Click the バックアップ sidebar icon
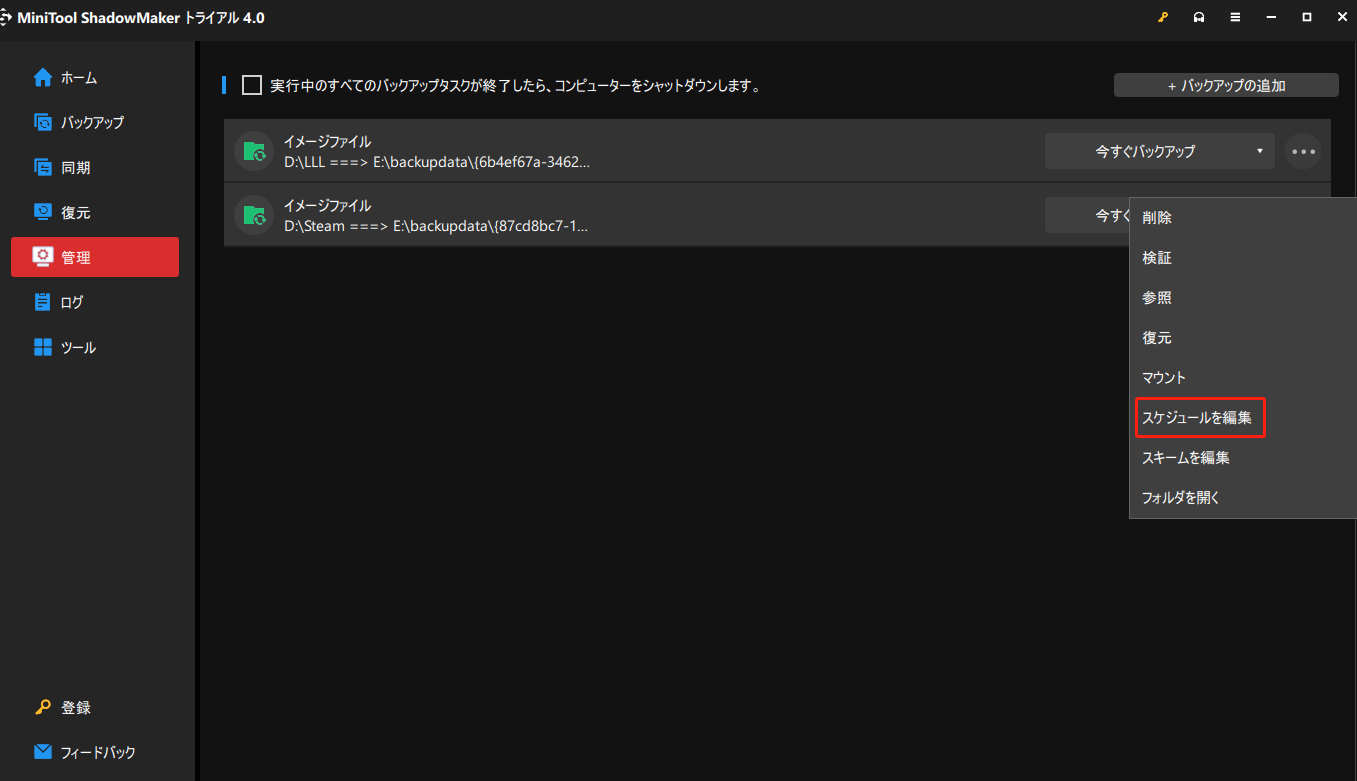 (x=42, y=122)
